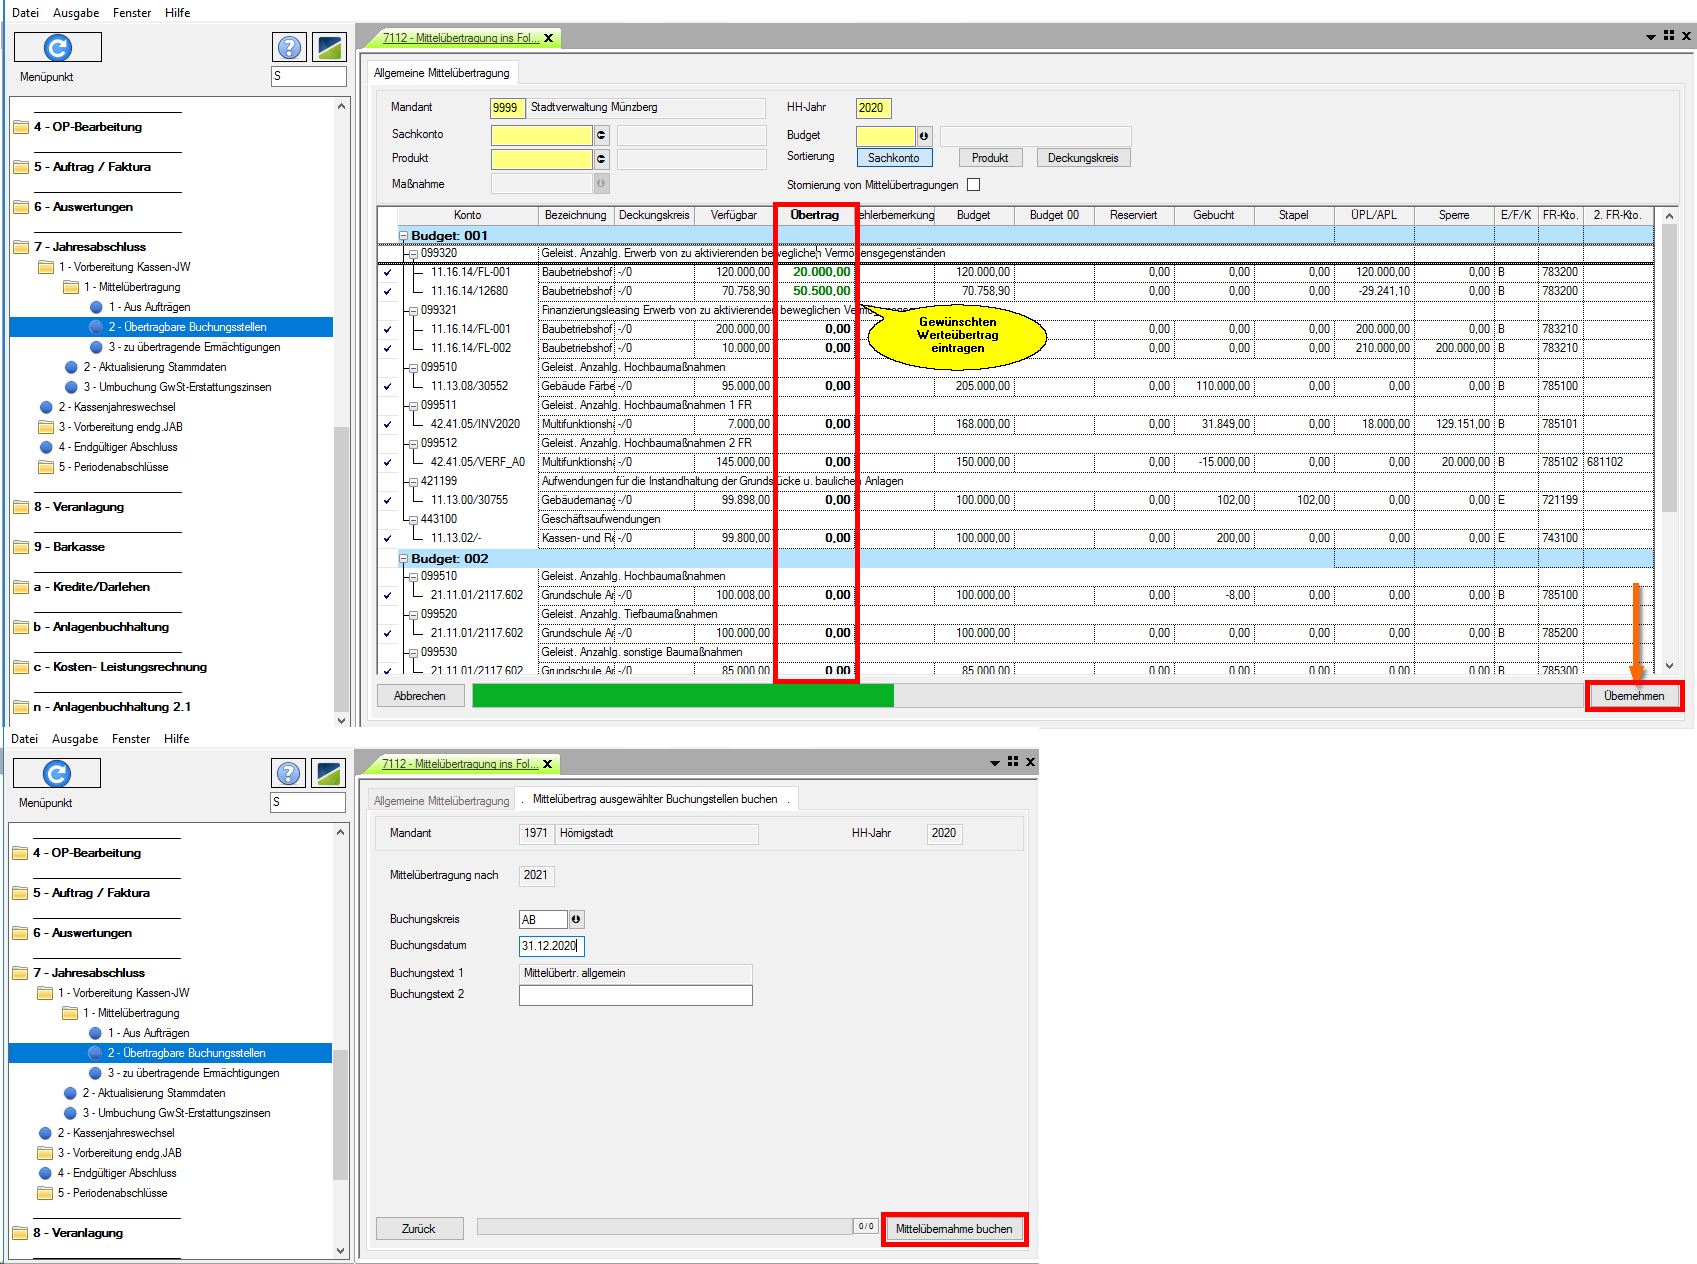Screen dimensions: 1697x1264
Task: Click the Buchungstext 2 input field
Action: [x=635, y=995]
